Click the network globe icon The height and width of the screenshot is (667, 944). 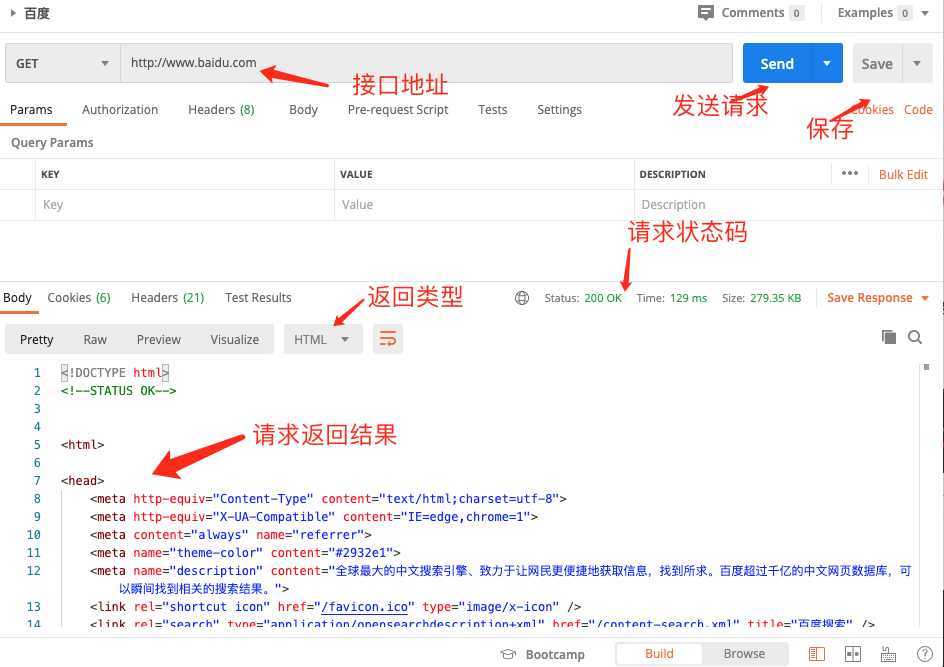coord(521,298)
